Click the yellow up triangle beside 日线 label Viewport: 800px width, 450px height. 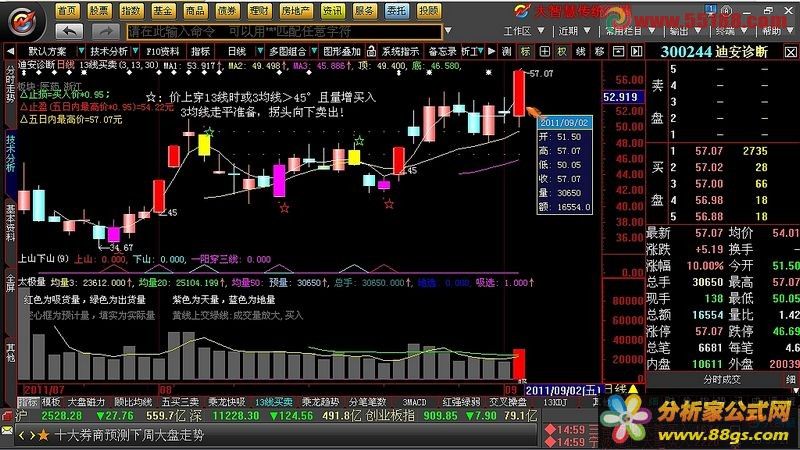click(633, 390)
